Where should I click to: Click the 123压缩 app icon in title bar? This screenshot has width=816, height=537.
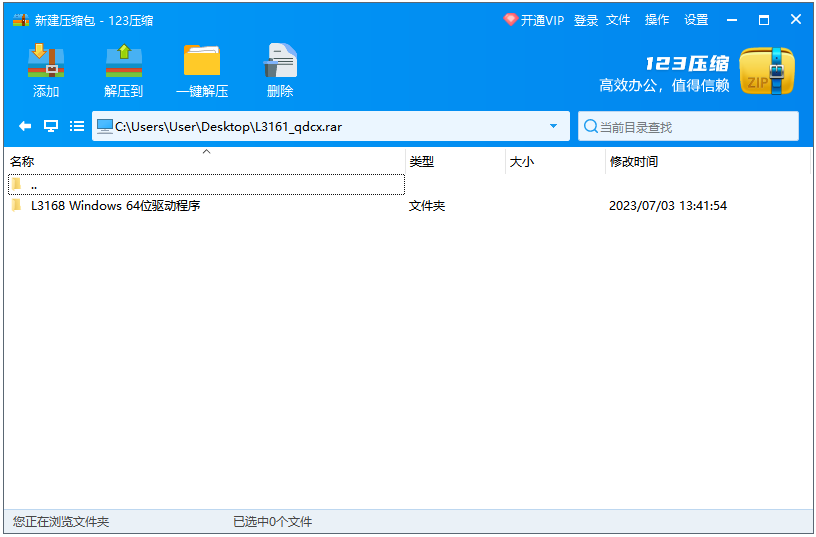(x=21, y=20)
